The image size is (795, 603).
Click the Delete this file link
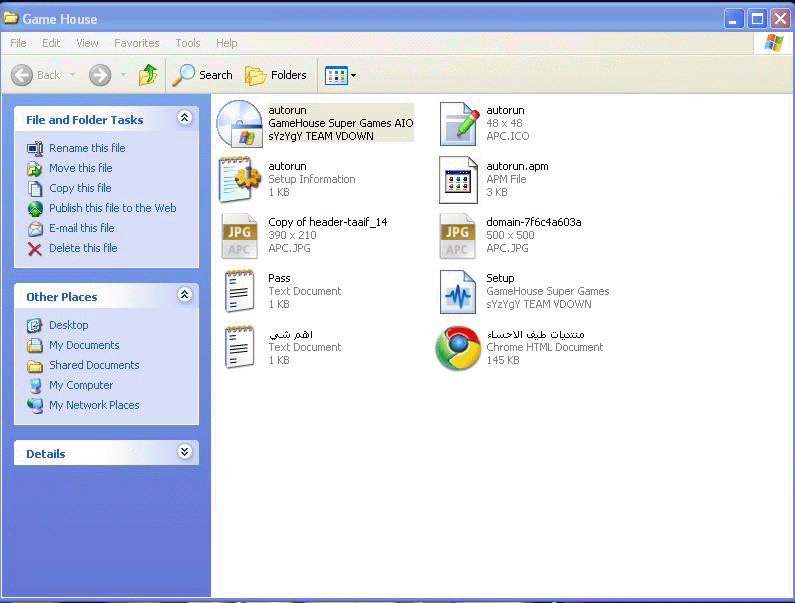click(x=83, y=248)
